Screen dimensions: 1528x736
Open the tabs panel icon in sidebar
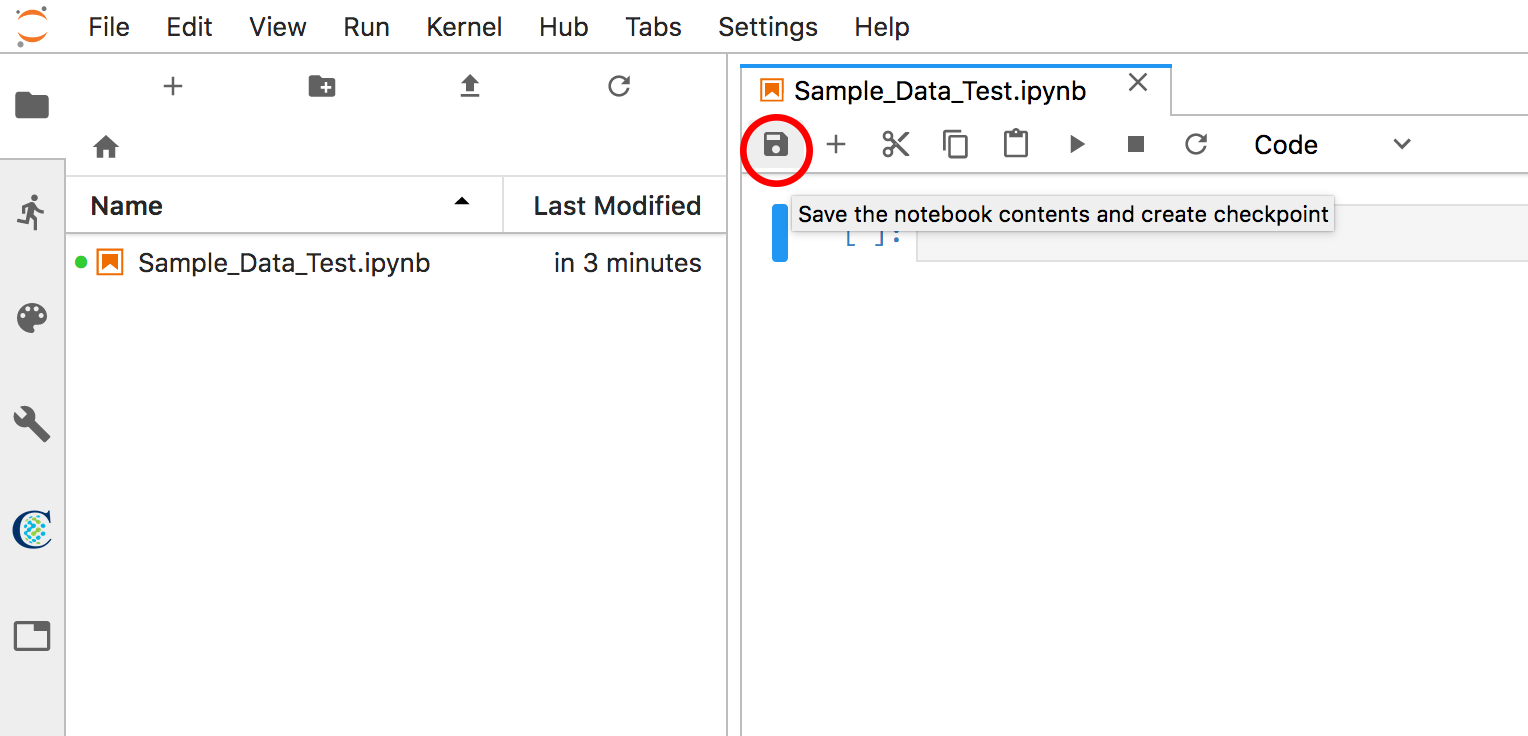coord(32,636)
